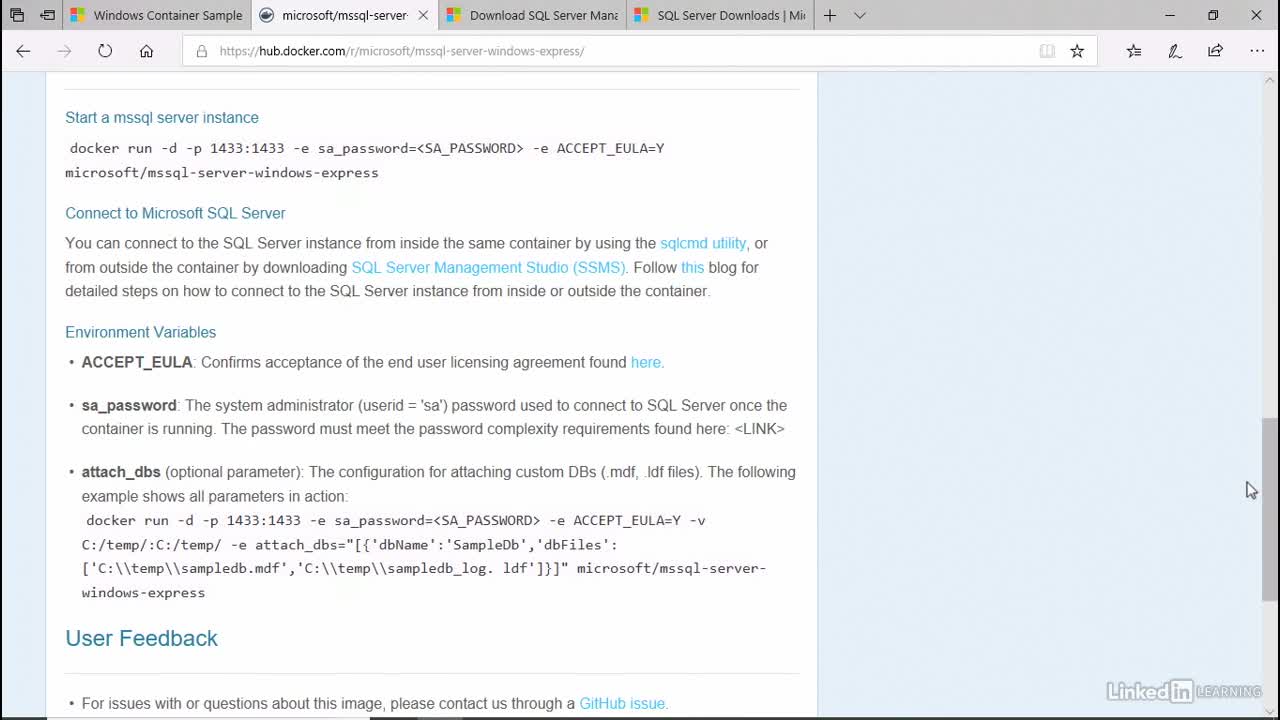This screenshot has height=720, width=1280.
Task: Click the '<LINK>' placeholder text
Action: coord(760,429)
